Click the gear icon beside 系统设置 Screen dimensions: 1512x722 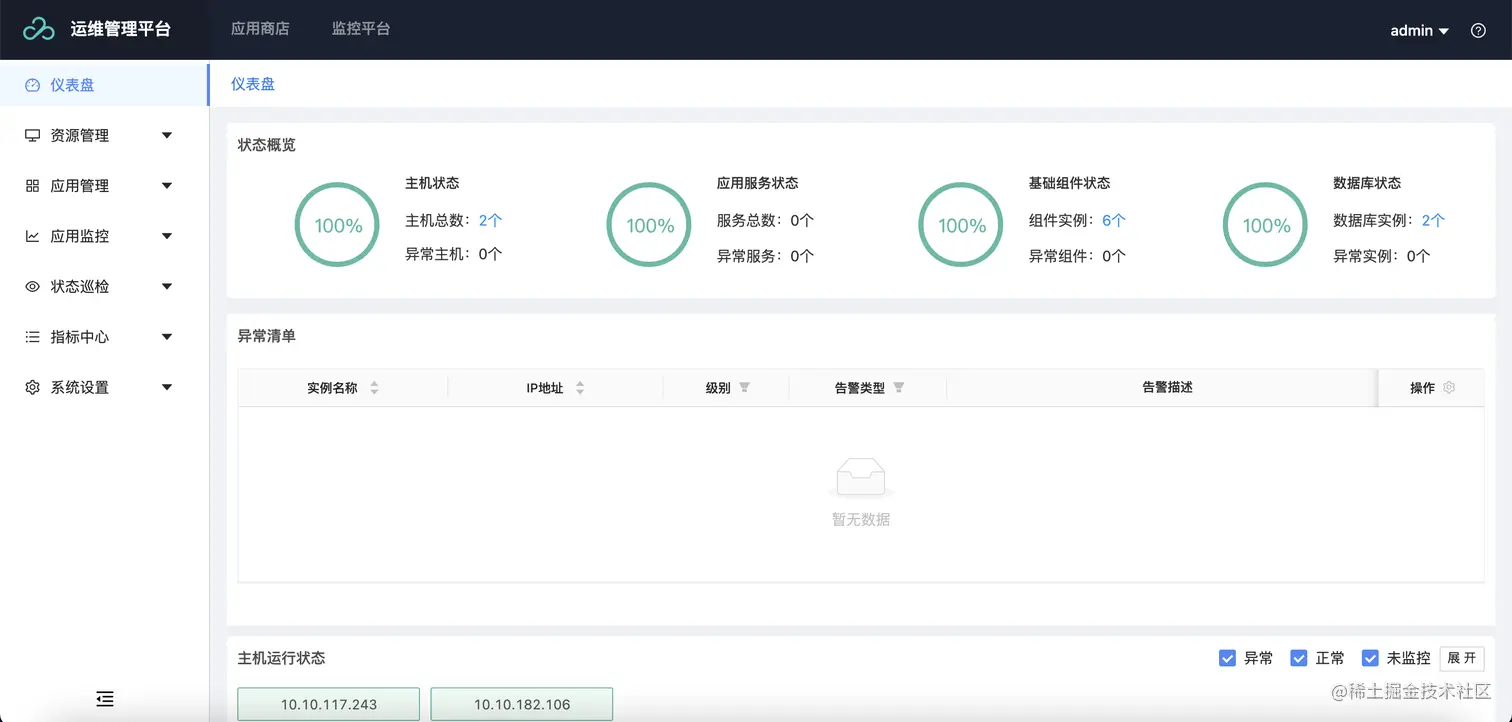pyautogui.click(x=32, y=387)
